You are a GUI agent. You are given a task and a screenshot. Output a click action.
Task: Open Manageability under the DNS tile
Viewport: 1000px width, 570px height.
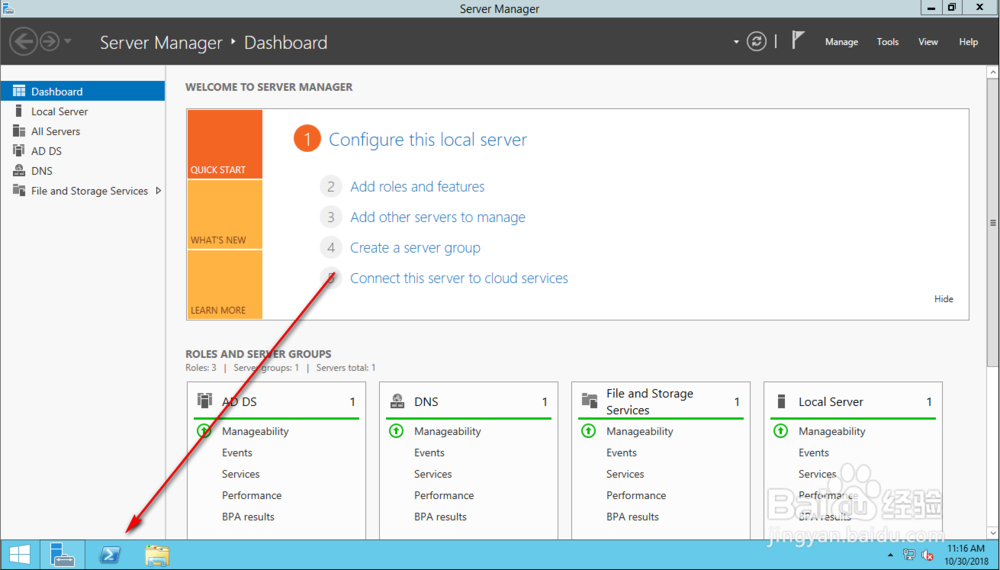447,432
